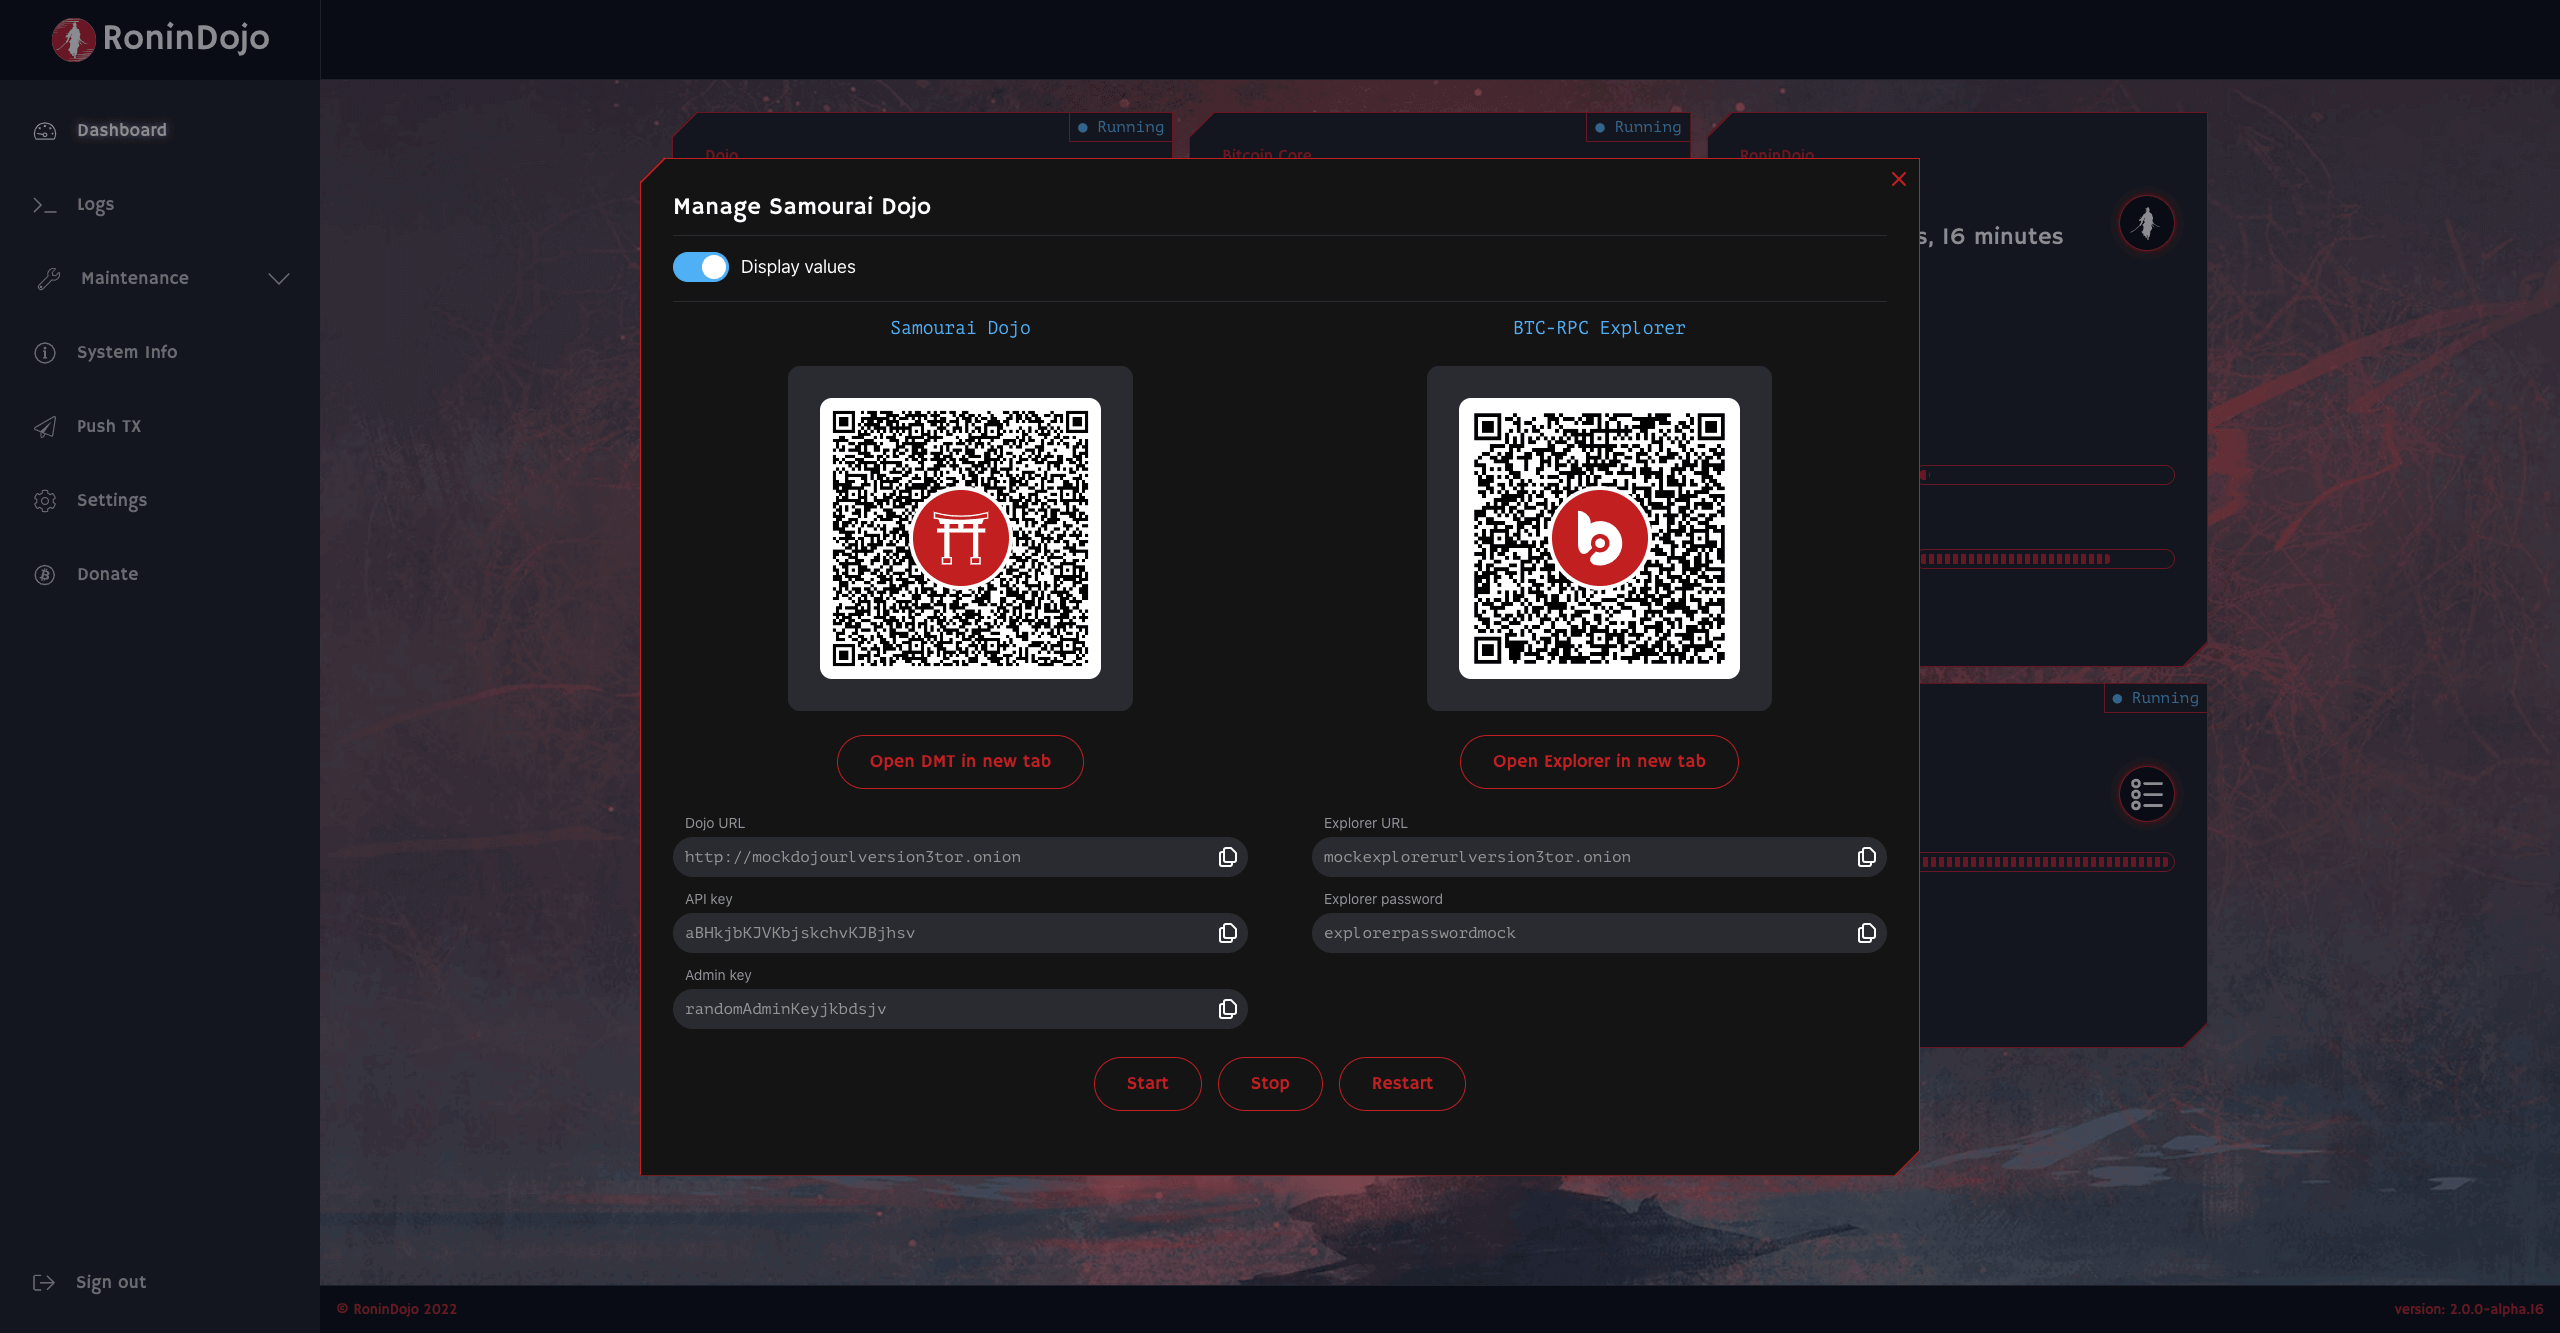The width and height of the screenshot is (2560, 1333).
Task: Click the Dojo URL field
Action: click(960, 857)
